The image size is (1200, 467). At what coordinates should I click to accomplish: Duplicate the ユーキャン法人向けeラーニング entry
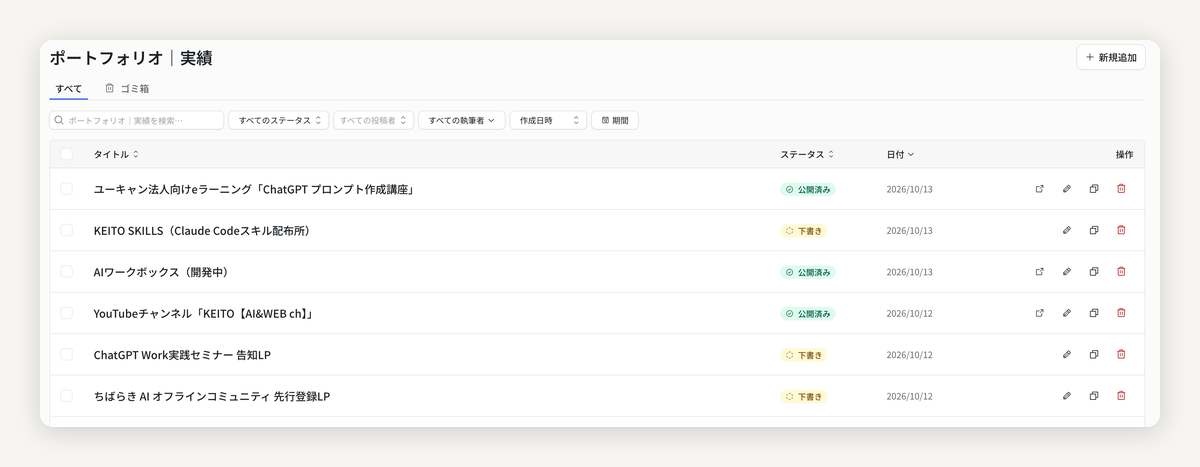tap(1094, 188)
